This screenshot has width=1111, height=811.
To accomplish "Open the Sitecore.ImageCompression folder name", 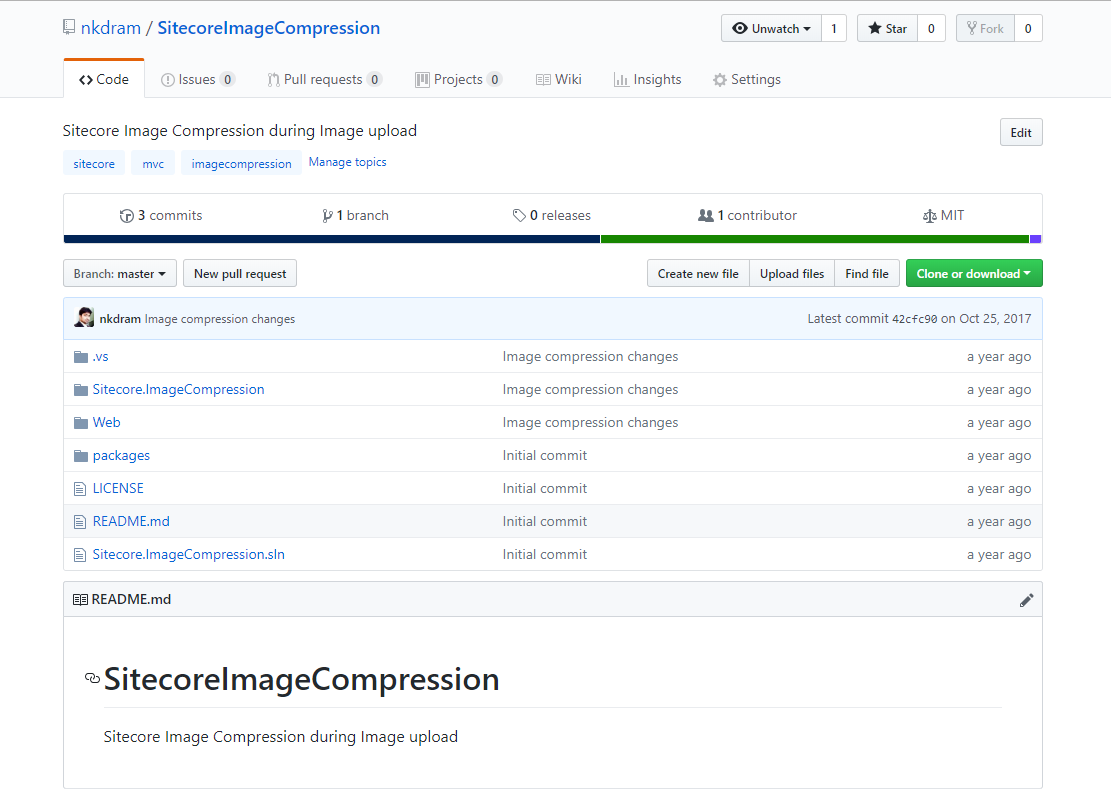I will [179, 390].
